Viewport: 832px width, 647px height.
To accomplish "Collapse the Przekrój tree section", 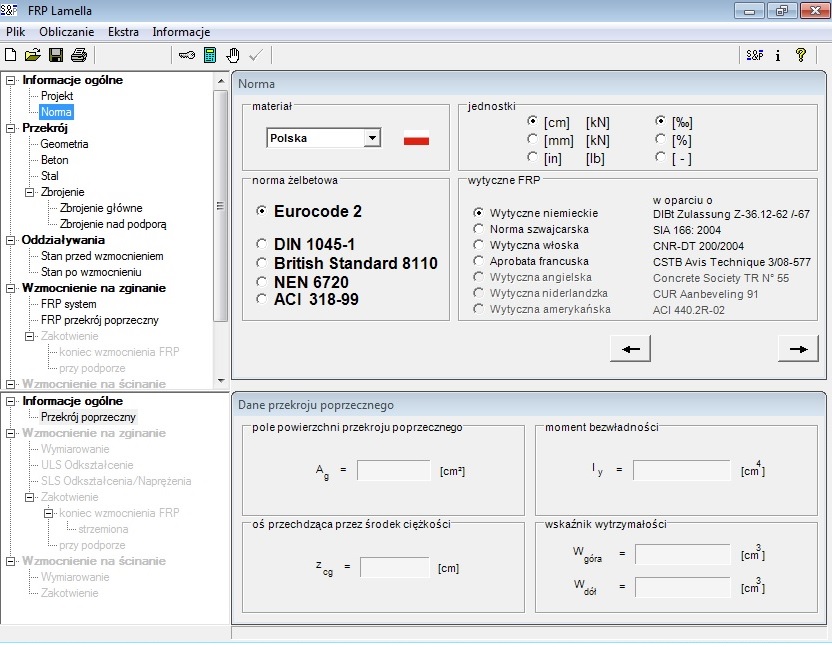I will pyautogui.click(x=11, y=128).
